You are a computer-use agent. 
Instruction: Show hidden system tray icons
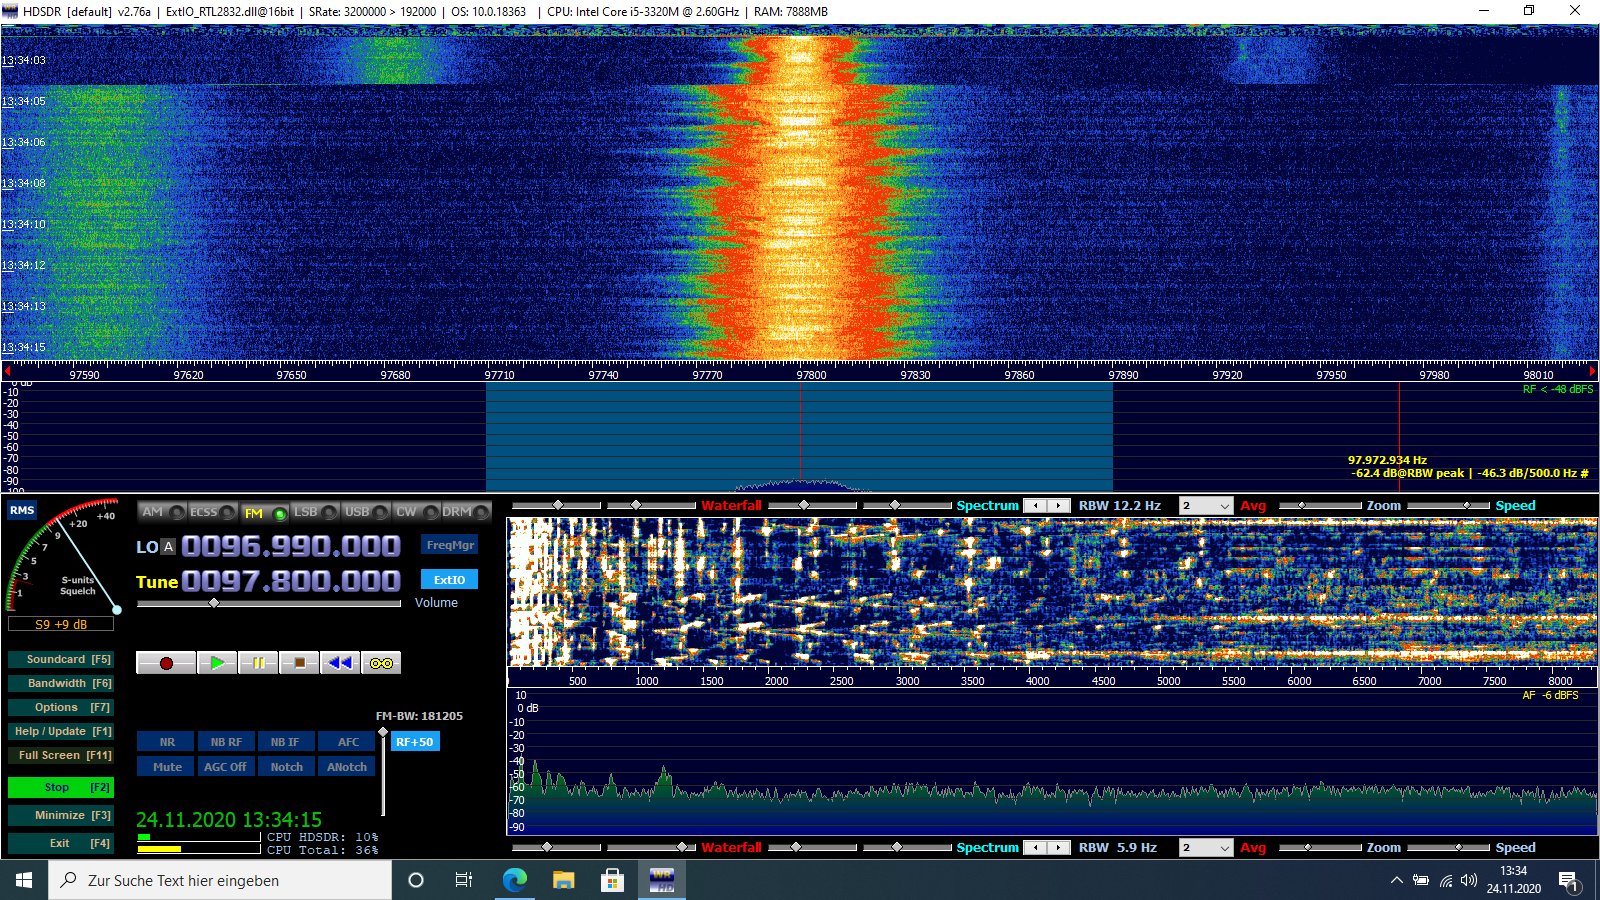click(x=1396, y=880)
